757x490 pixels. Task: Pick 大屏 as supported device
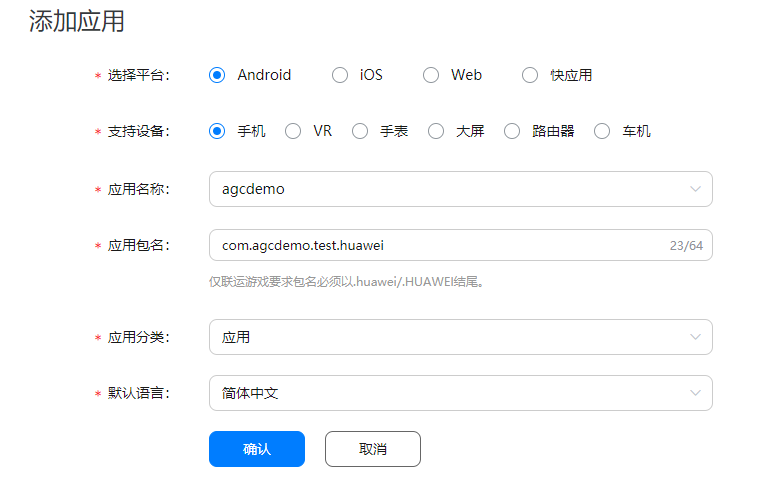[x=436, y=131]
